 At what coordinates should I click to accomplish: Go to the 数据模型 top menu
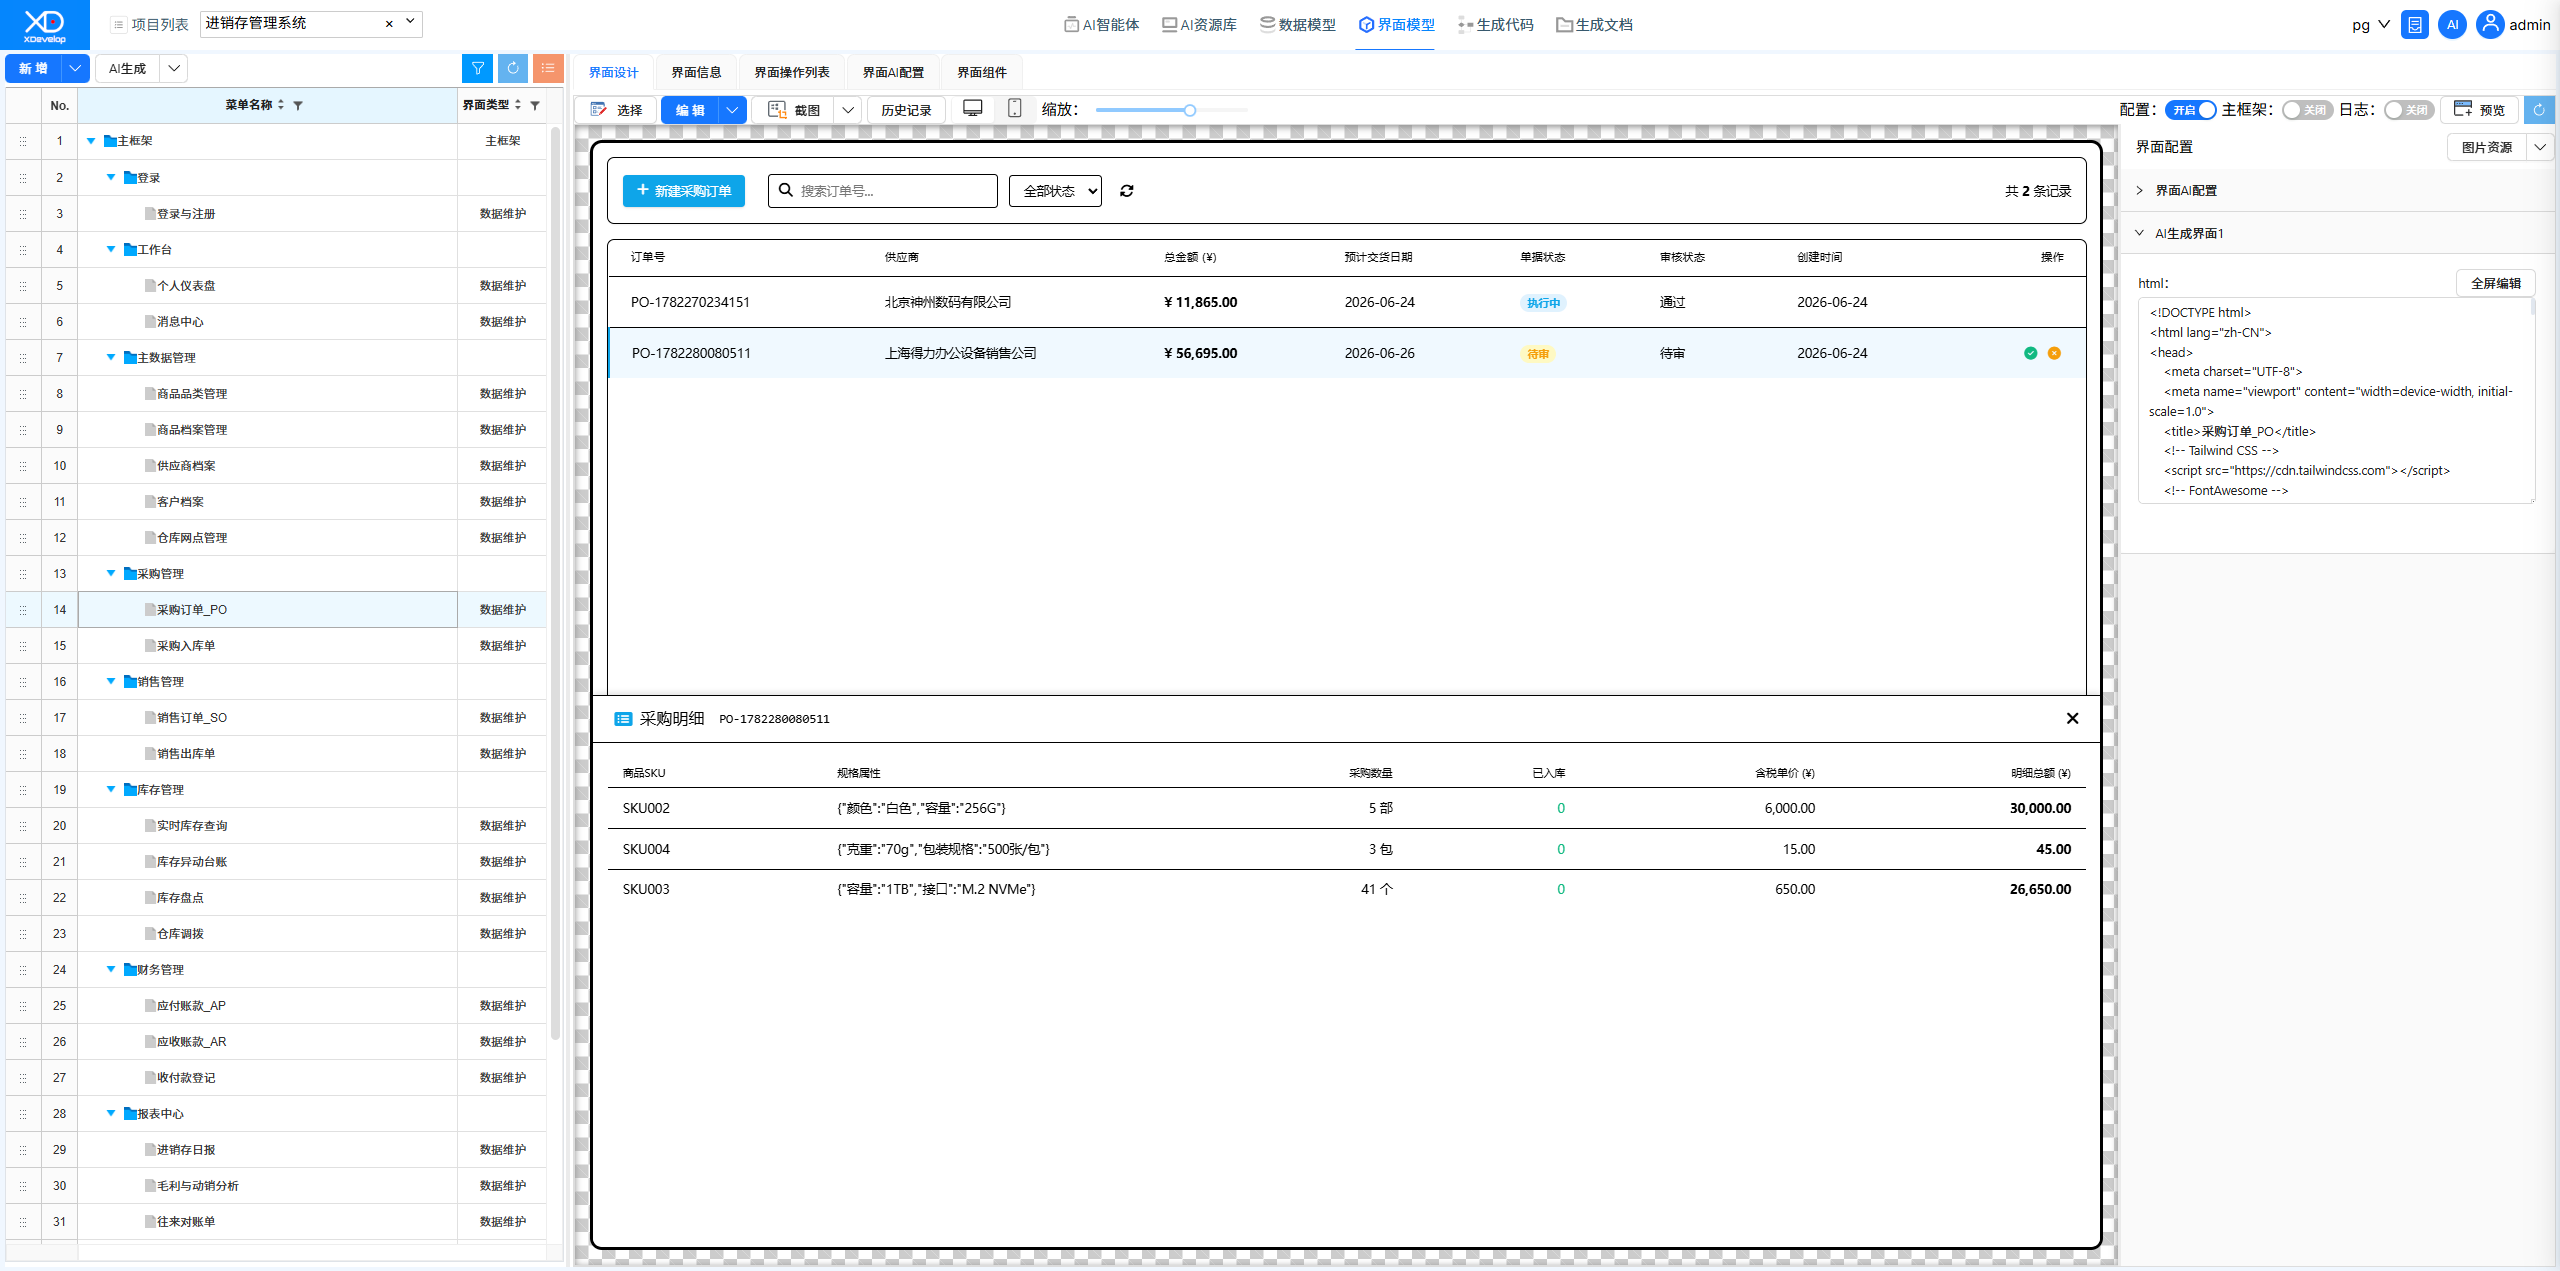(1298, 25)
